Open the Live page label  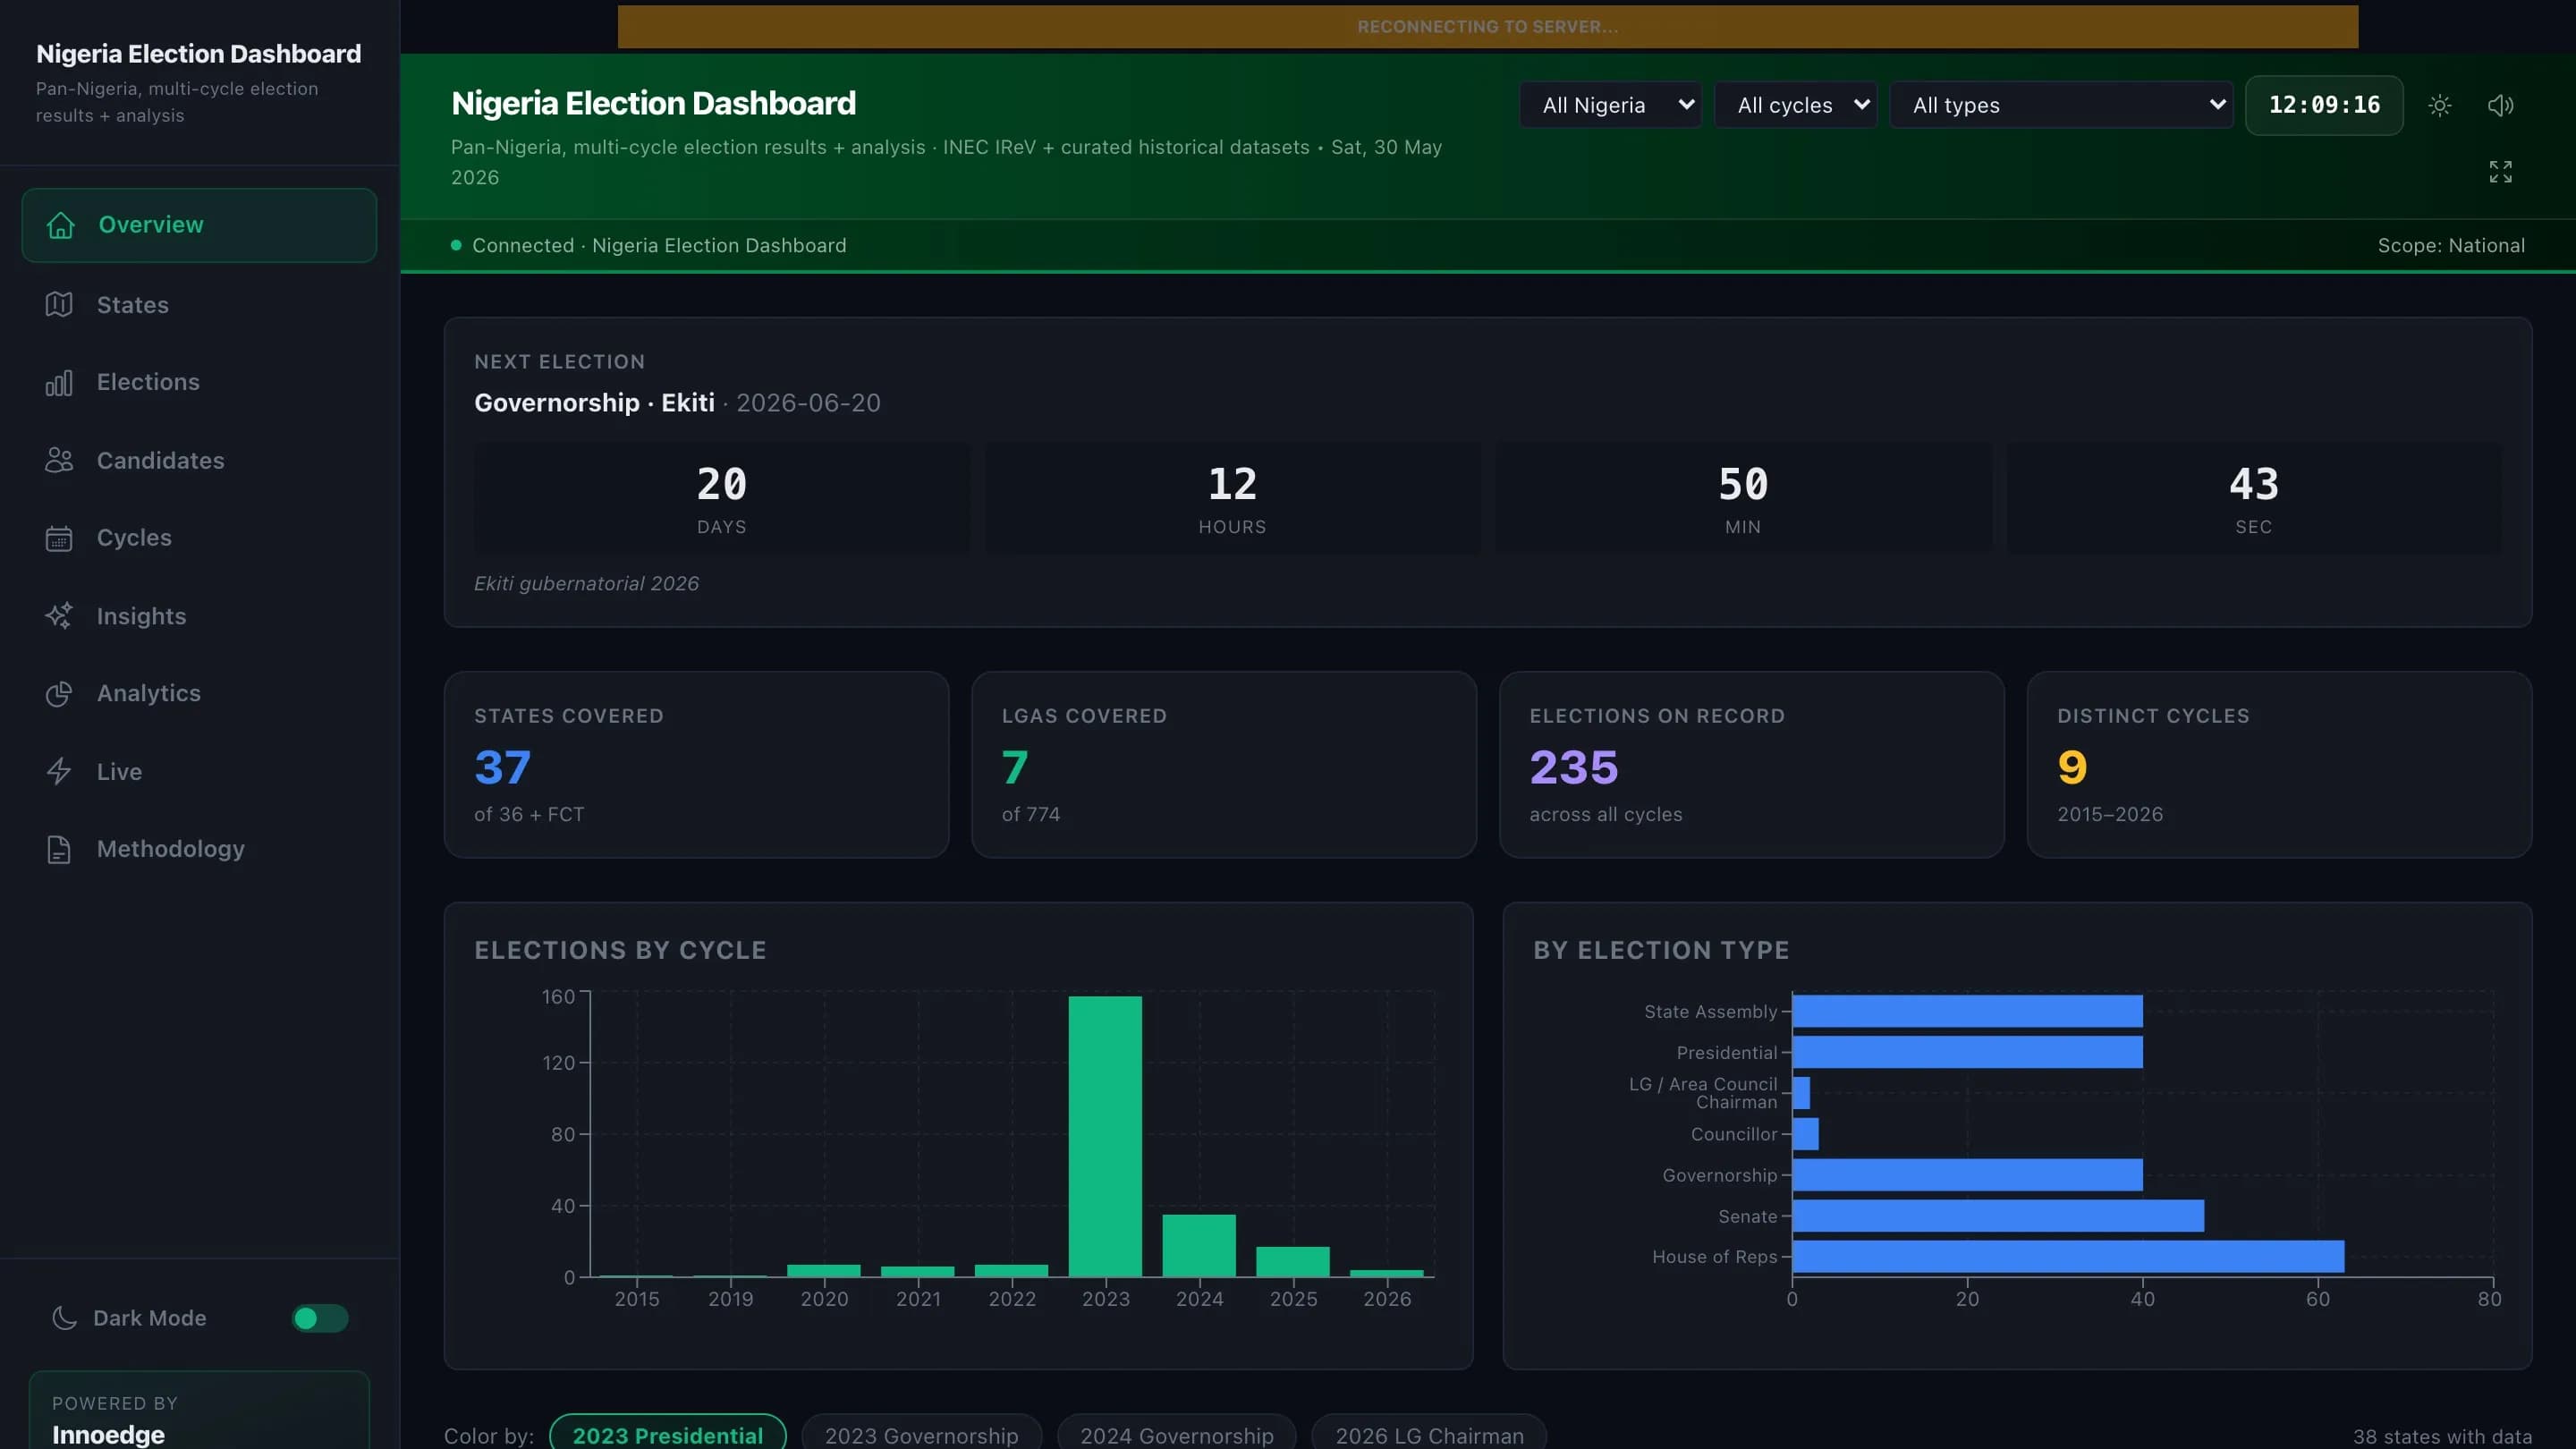(119, 771)
